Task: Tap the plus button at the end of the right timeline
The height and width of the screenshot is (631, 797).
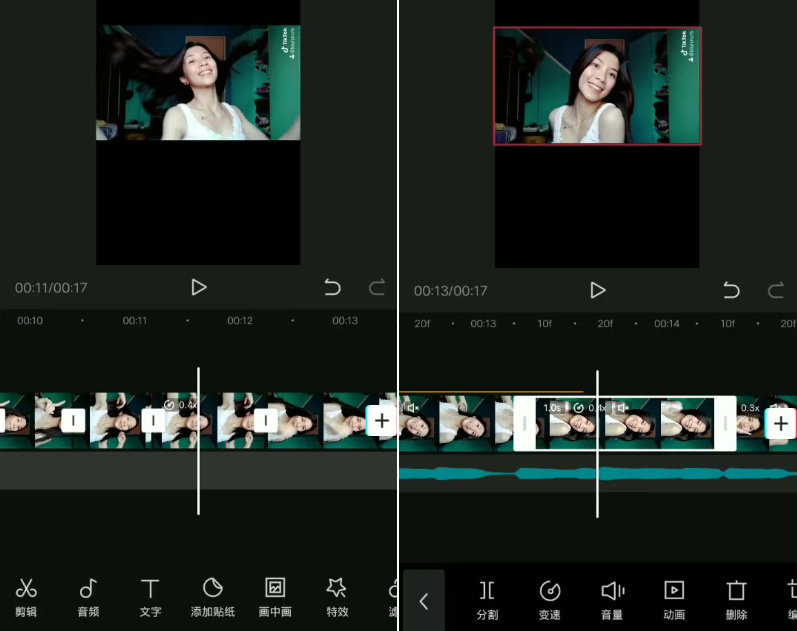Action: (x=780, y=424)
